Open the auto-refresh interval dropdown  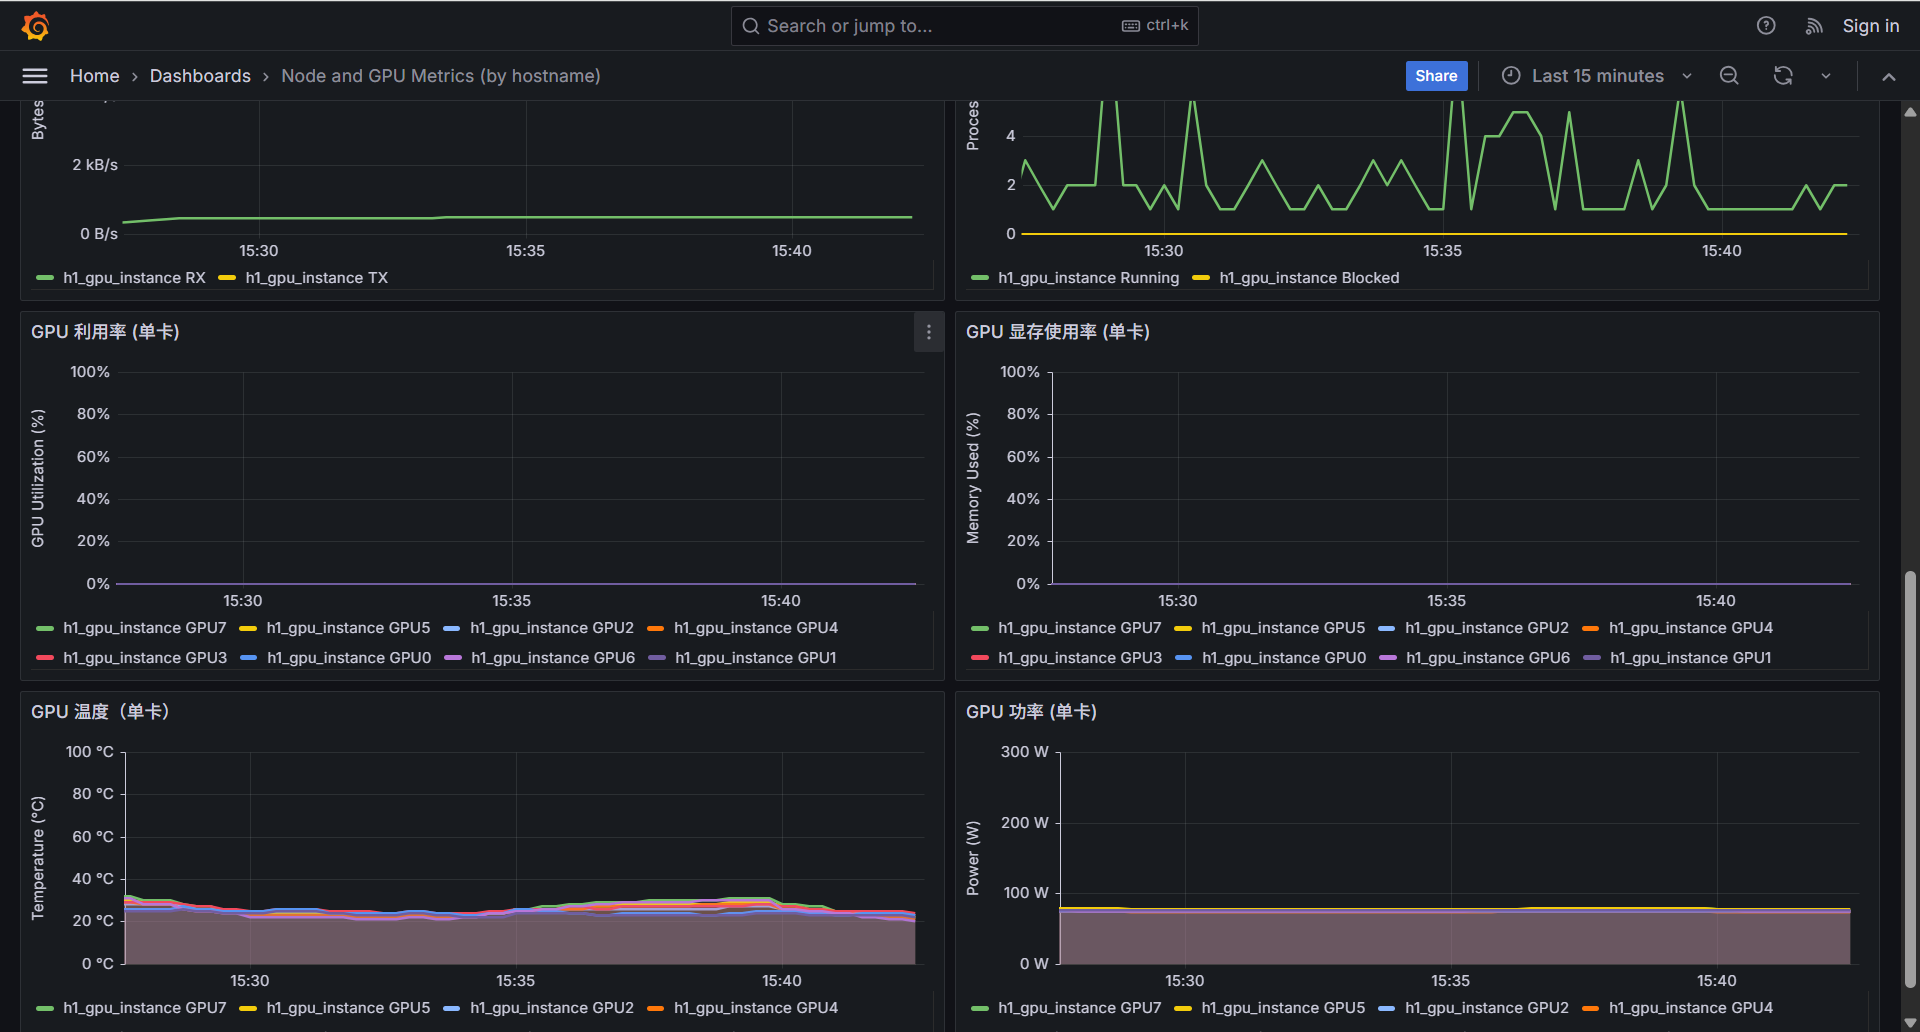click(x=1826, y=76)
